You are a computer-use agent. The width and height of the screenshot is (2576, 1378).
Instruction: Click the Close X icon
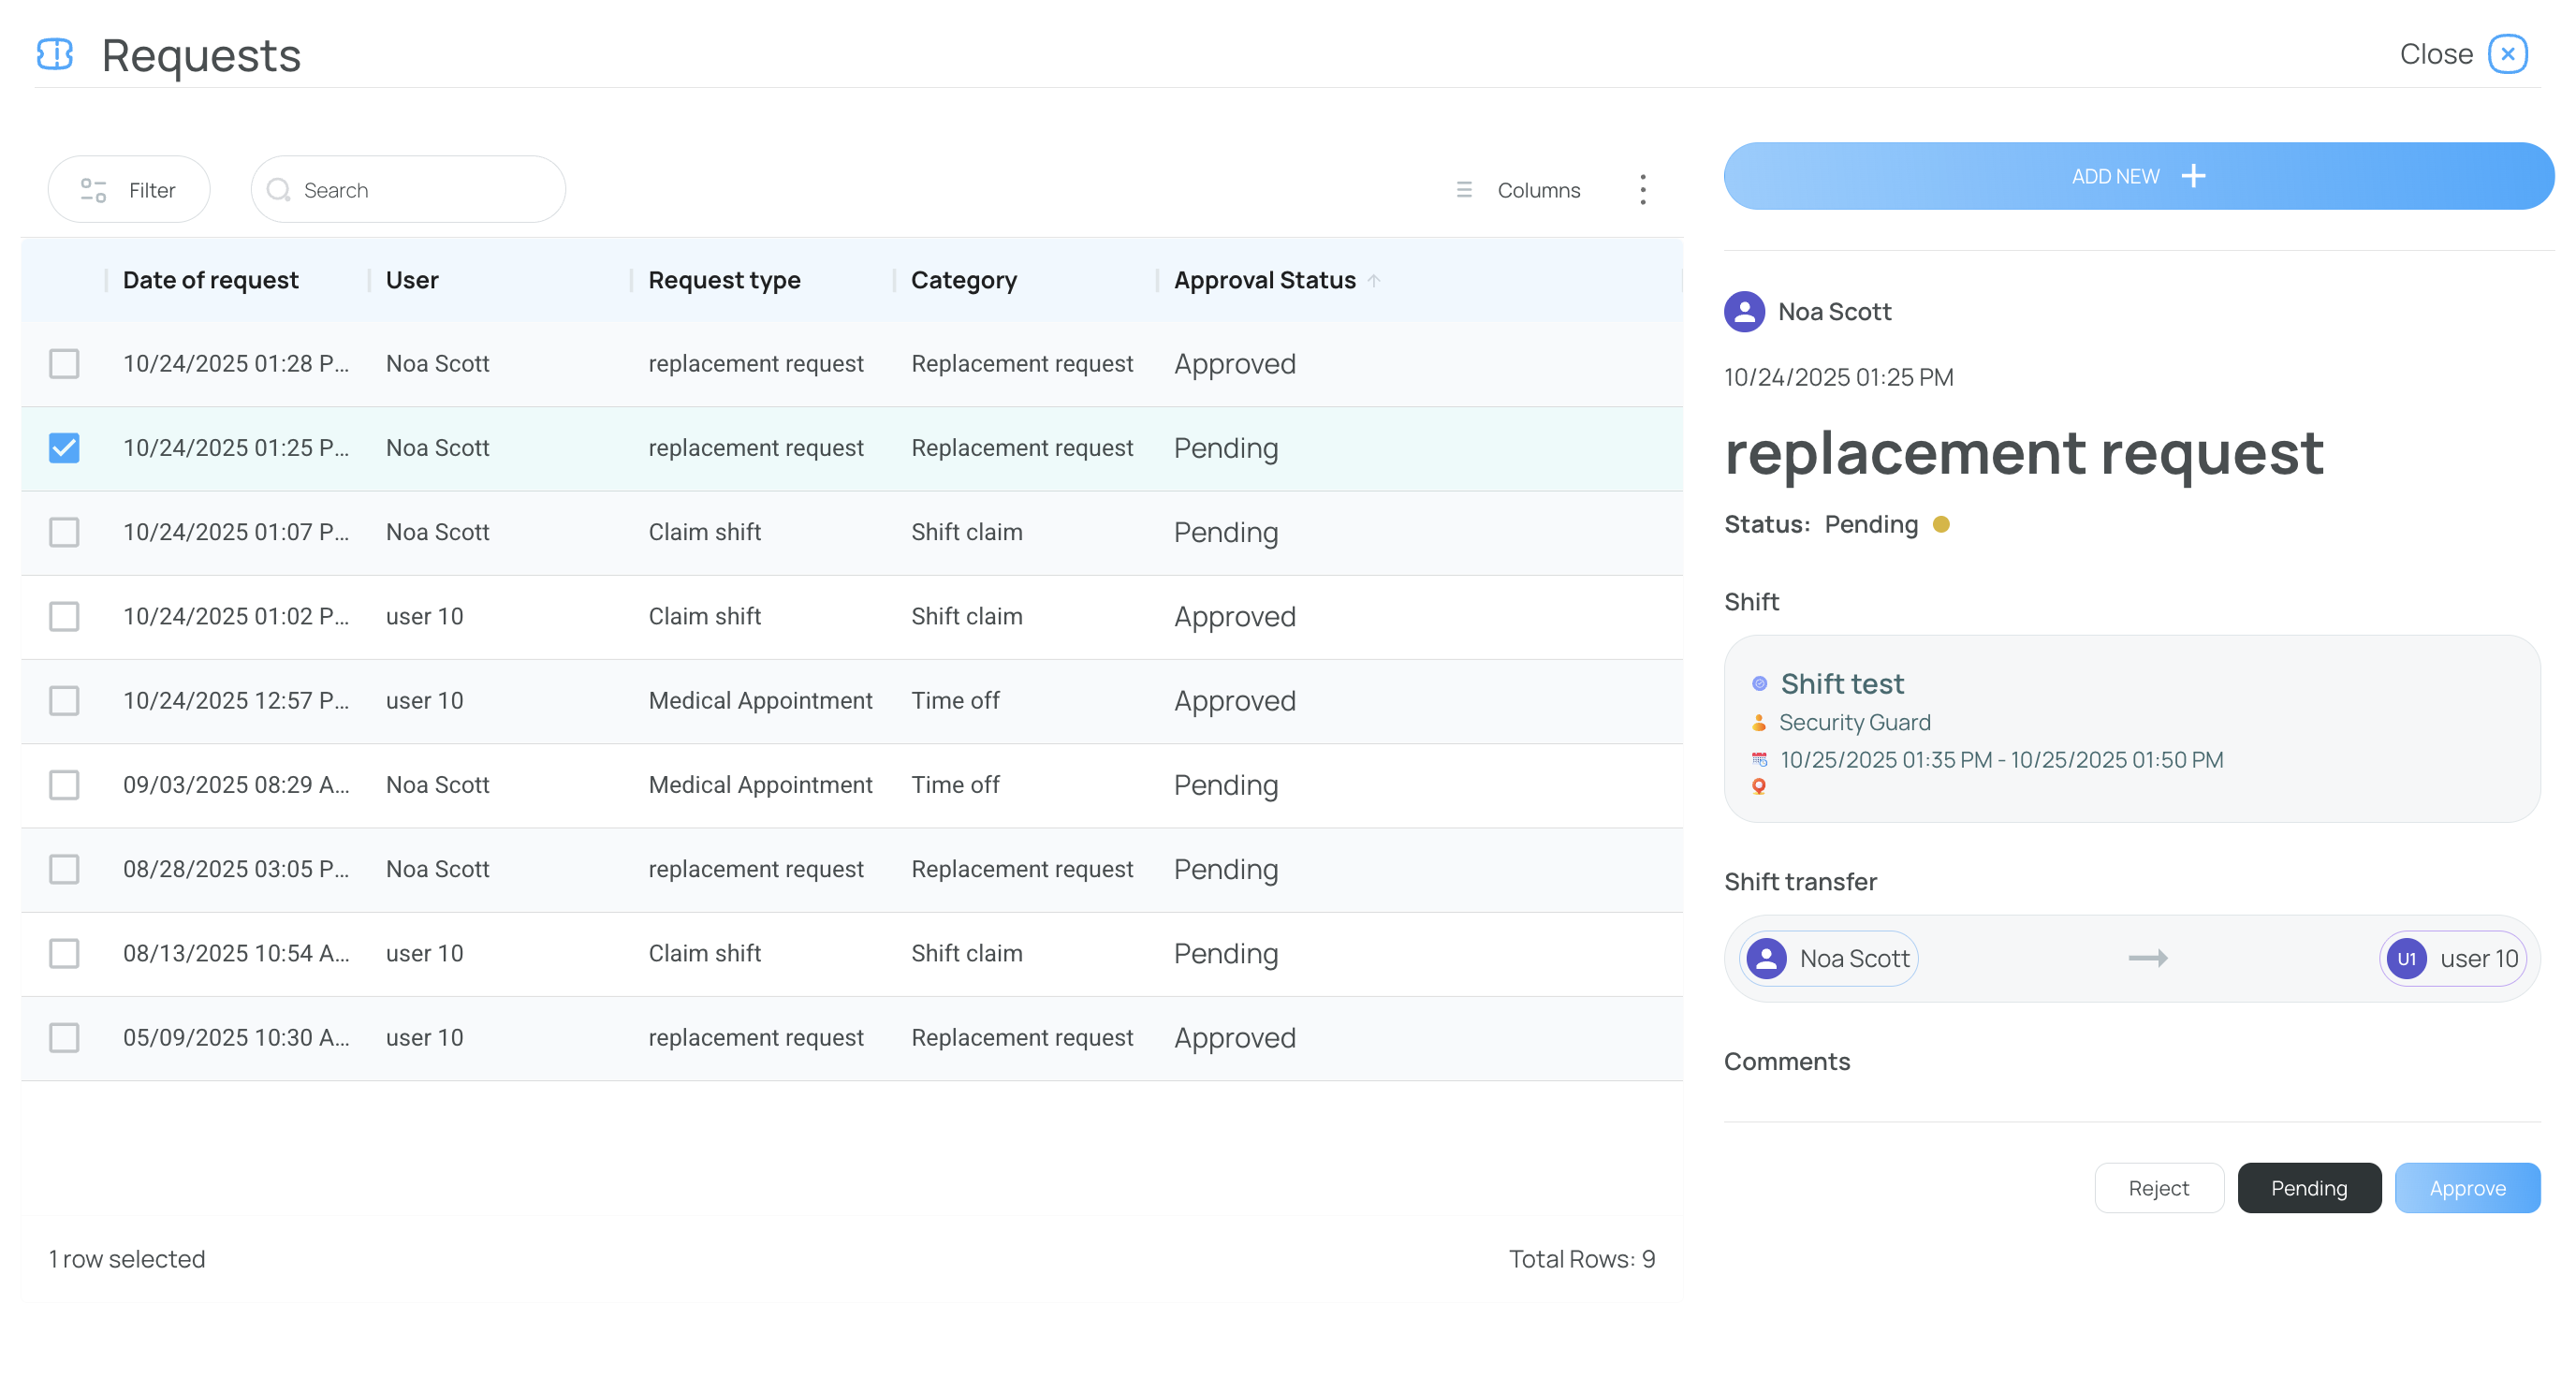2507,54
